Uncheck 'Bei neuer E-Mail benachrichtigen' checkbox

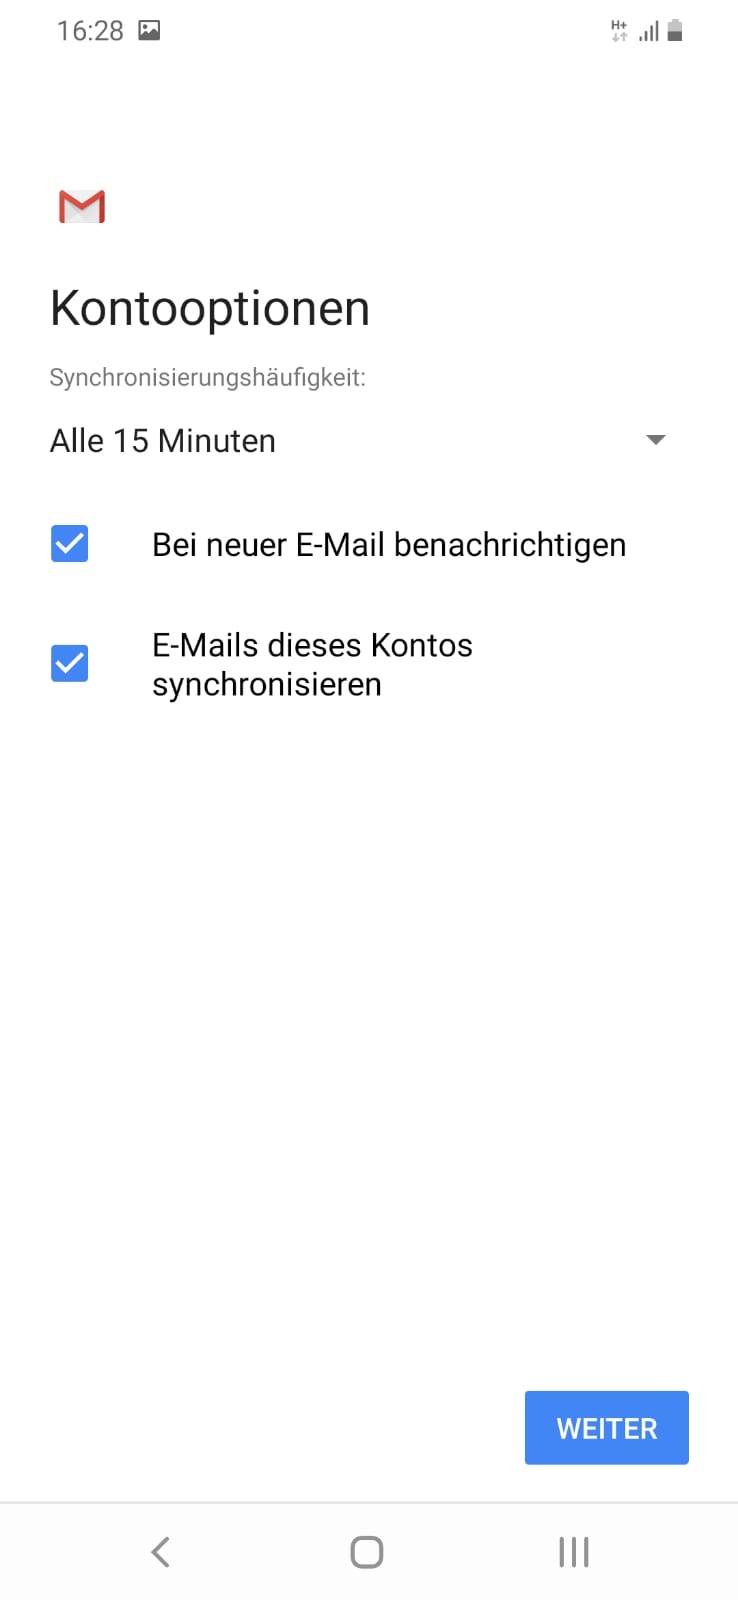pos(70,544)
